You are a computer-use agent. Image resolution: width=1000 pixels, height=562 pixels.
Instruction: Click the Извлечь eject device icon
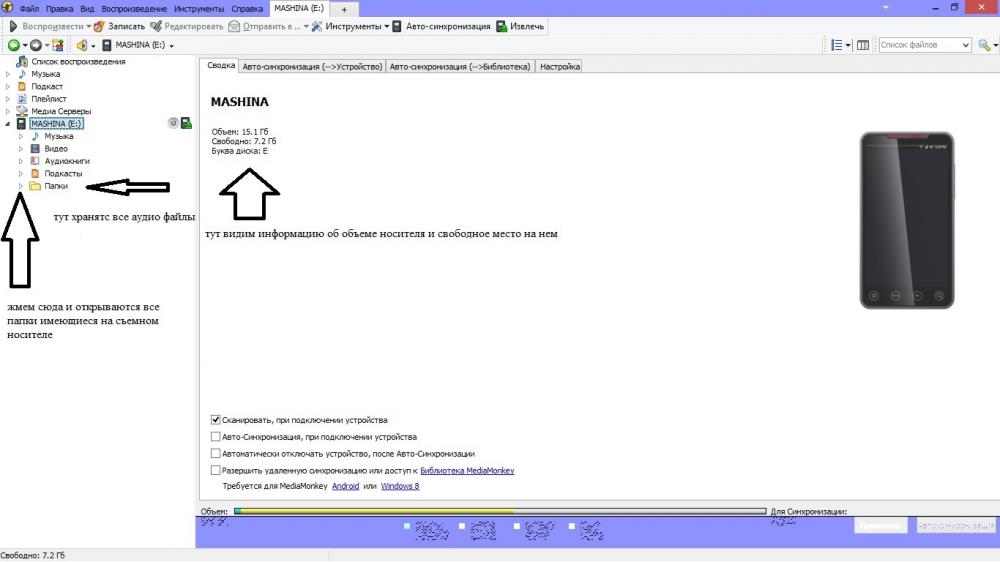[x=502, y=26]
